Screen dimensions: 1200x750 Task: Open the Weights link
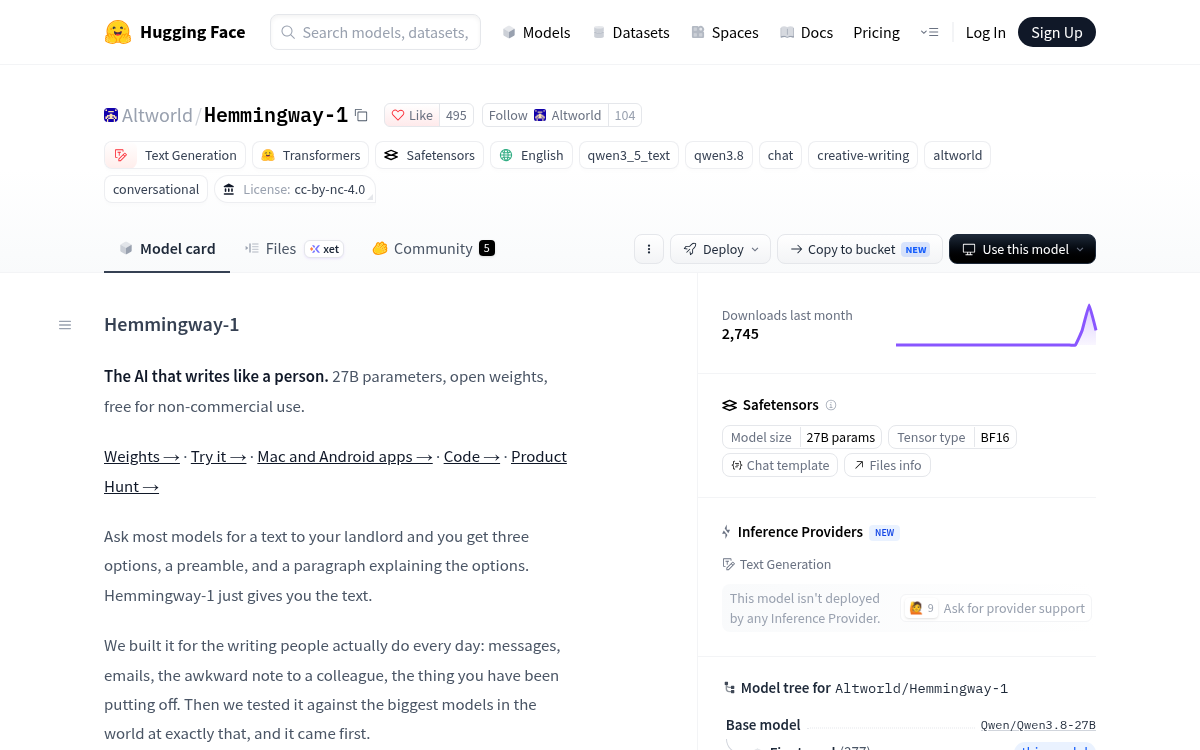click(x=142, y=457)
